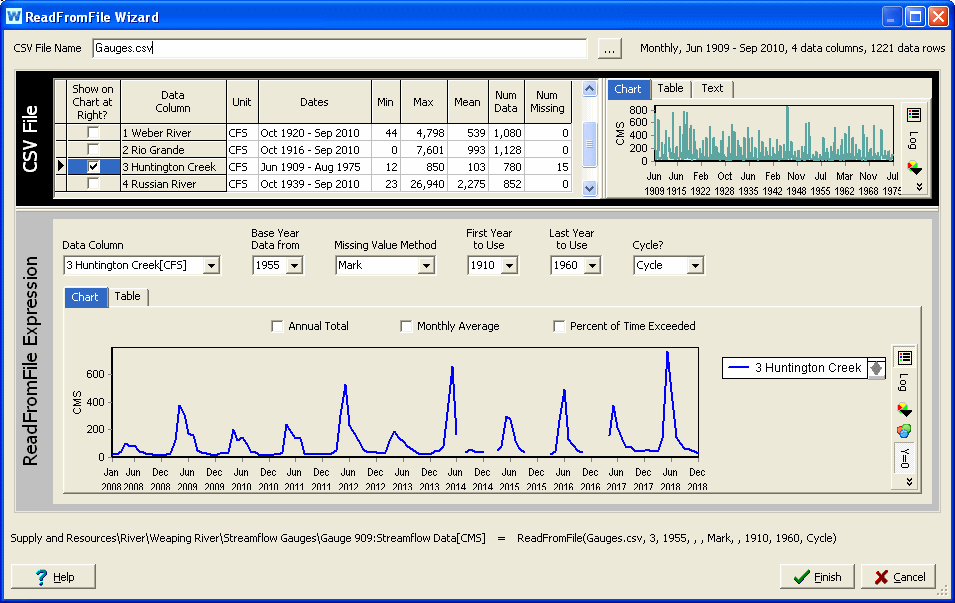Click the '3 Huntington Creek' legend label
955x603 pixels.
click(x=808, y=368)
